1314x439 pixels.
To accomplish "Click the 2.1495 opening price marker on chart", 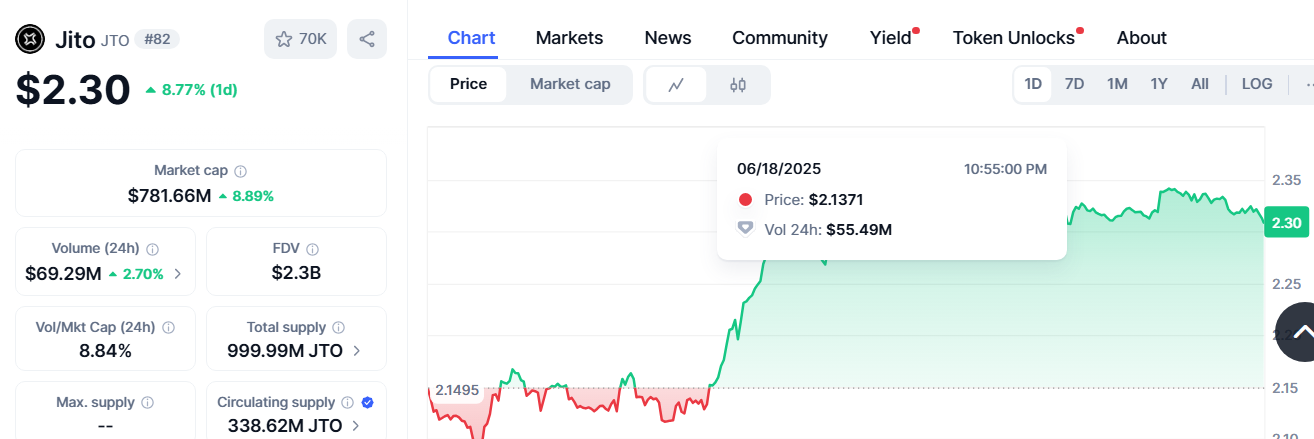I will (x=457, y=390).
